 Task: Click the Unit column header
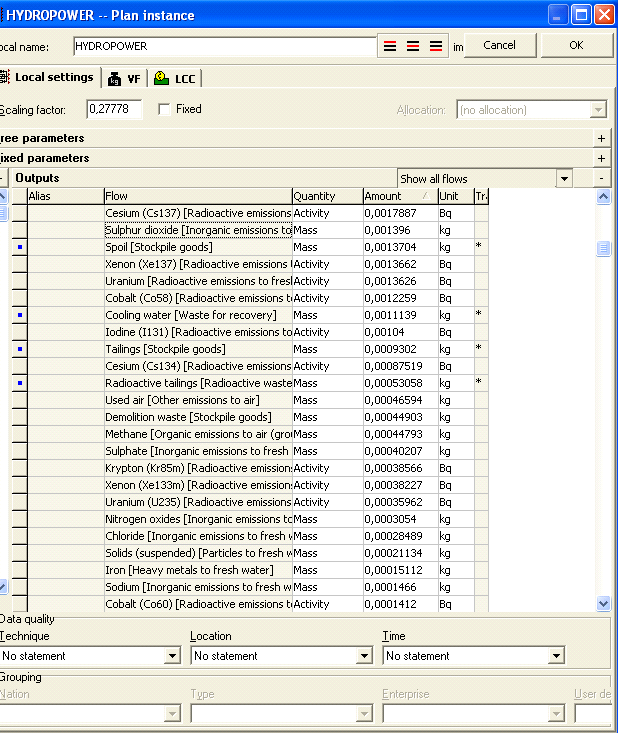tap(456, 196)
